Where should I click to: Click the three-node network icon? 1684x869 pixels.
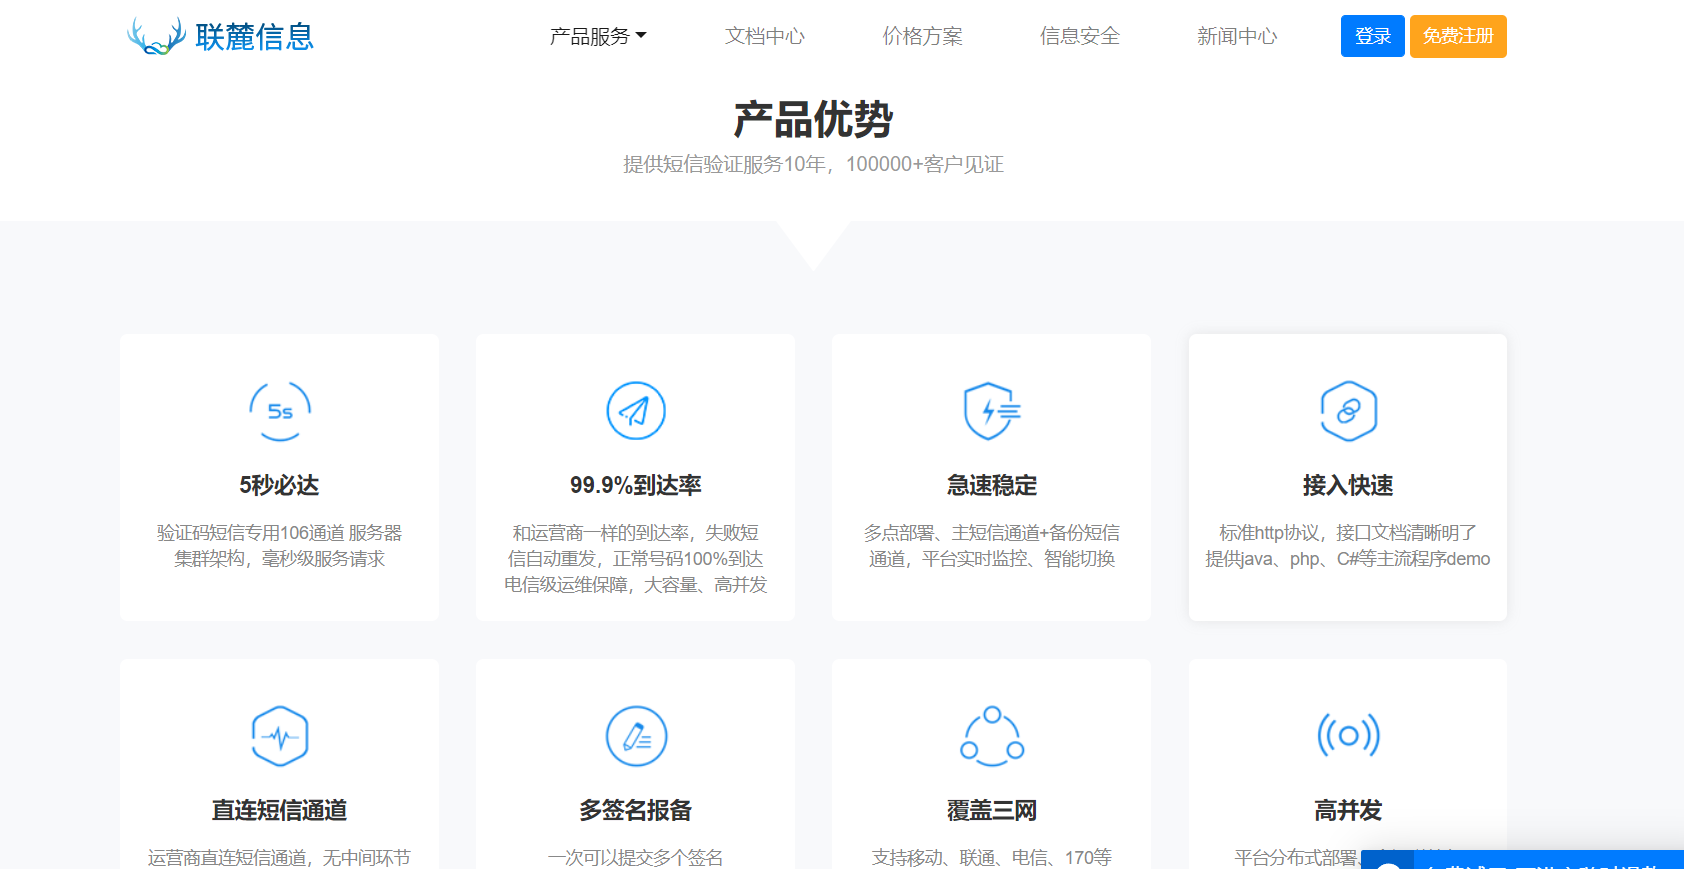[992, 736]
